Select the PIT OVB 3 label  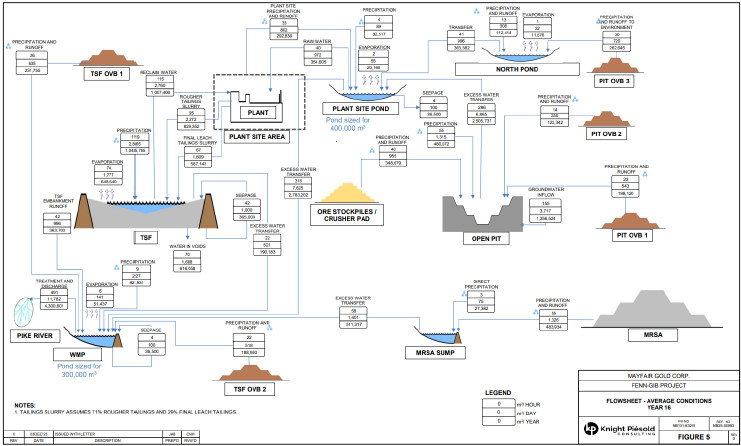(614, 81)
